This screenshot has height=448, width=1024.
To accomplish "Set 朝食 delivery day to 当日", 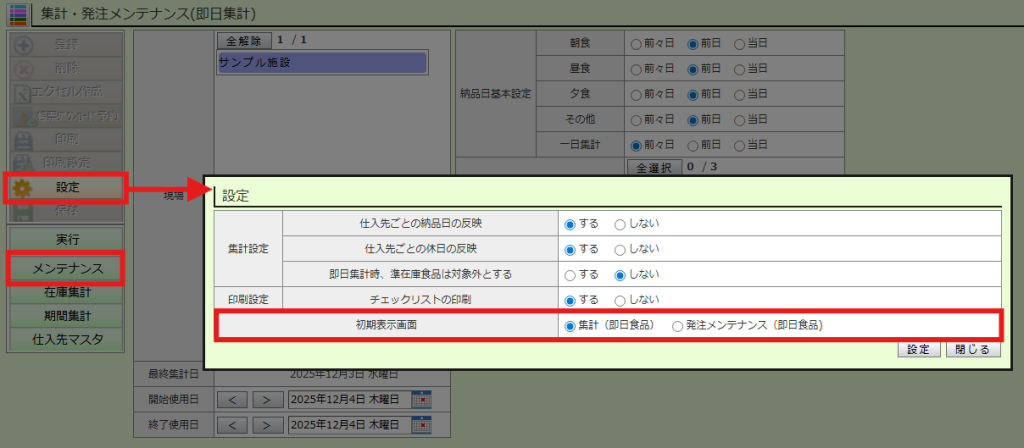I will [740, 44].
